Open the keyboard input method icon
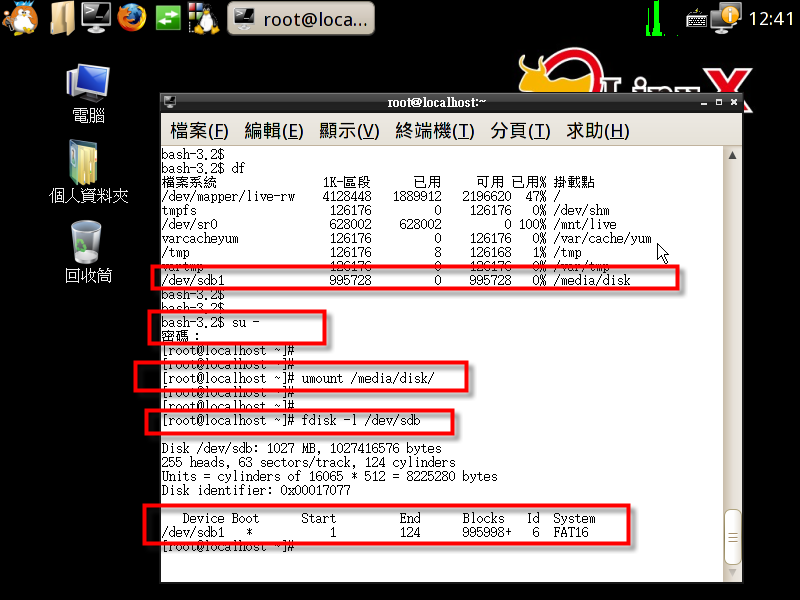 697,18
